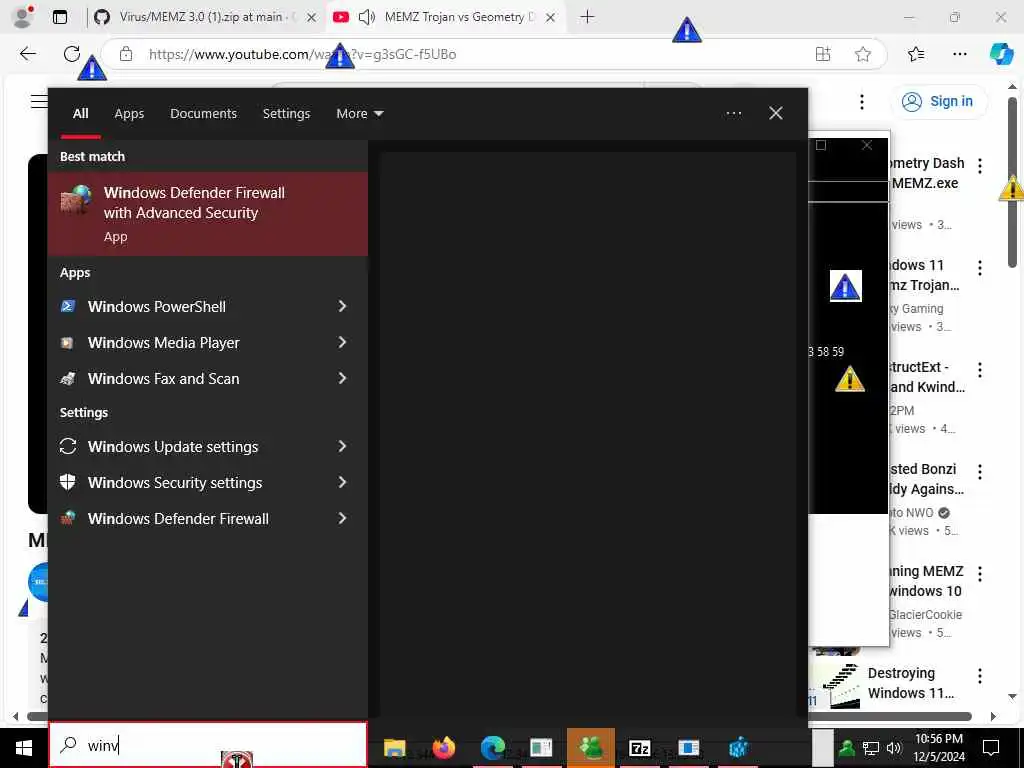
Task: Launch Firefox from the taskbar
Action: [x=443, y=747]
